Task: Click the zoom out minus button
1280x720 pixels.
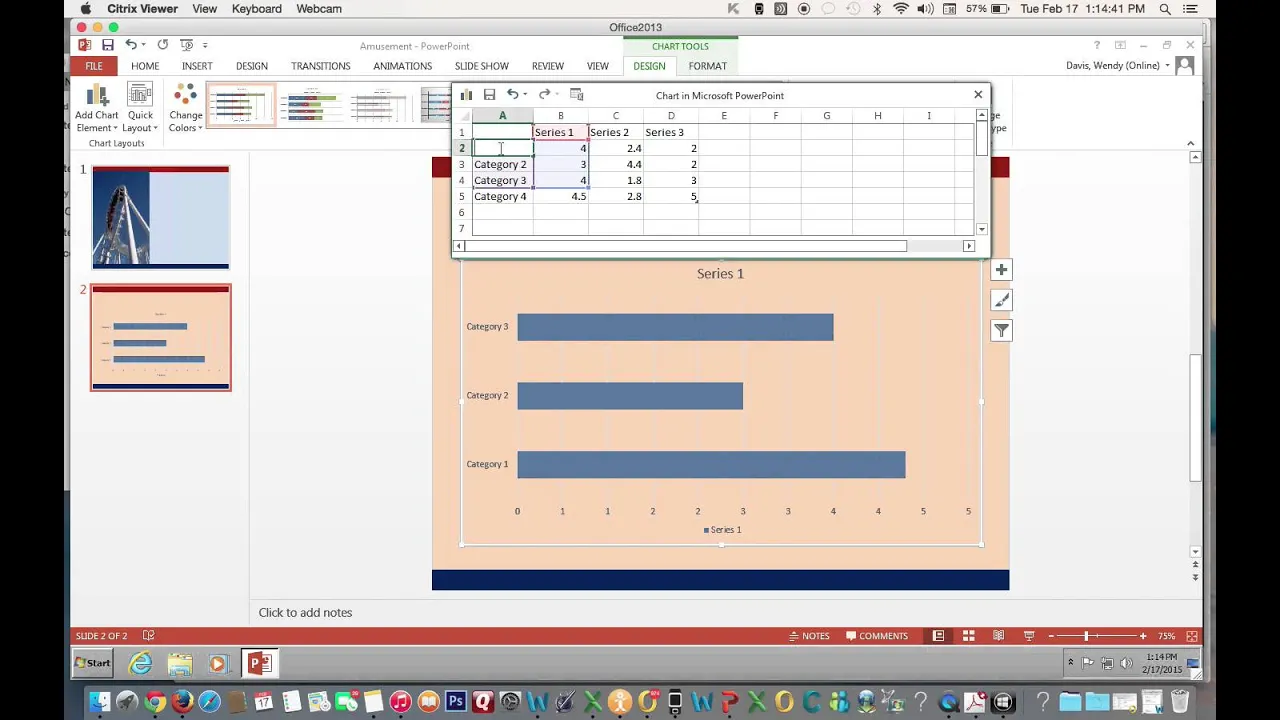Action: point(1052,636)
